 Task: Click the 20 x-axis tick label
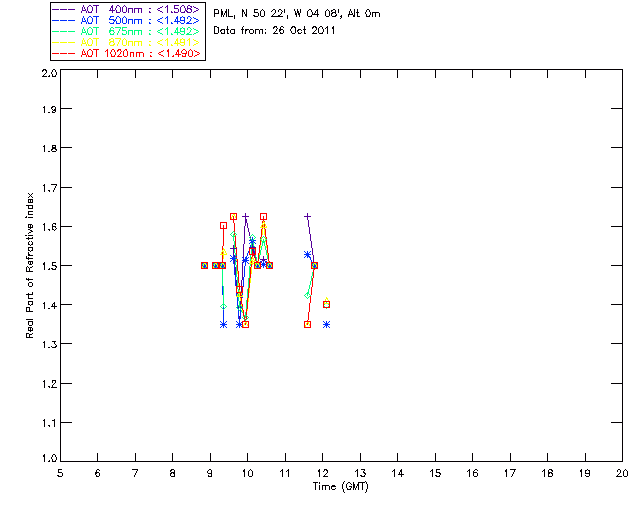pos(622,473)
